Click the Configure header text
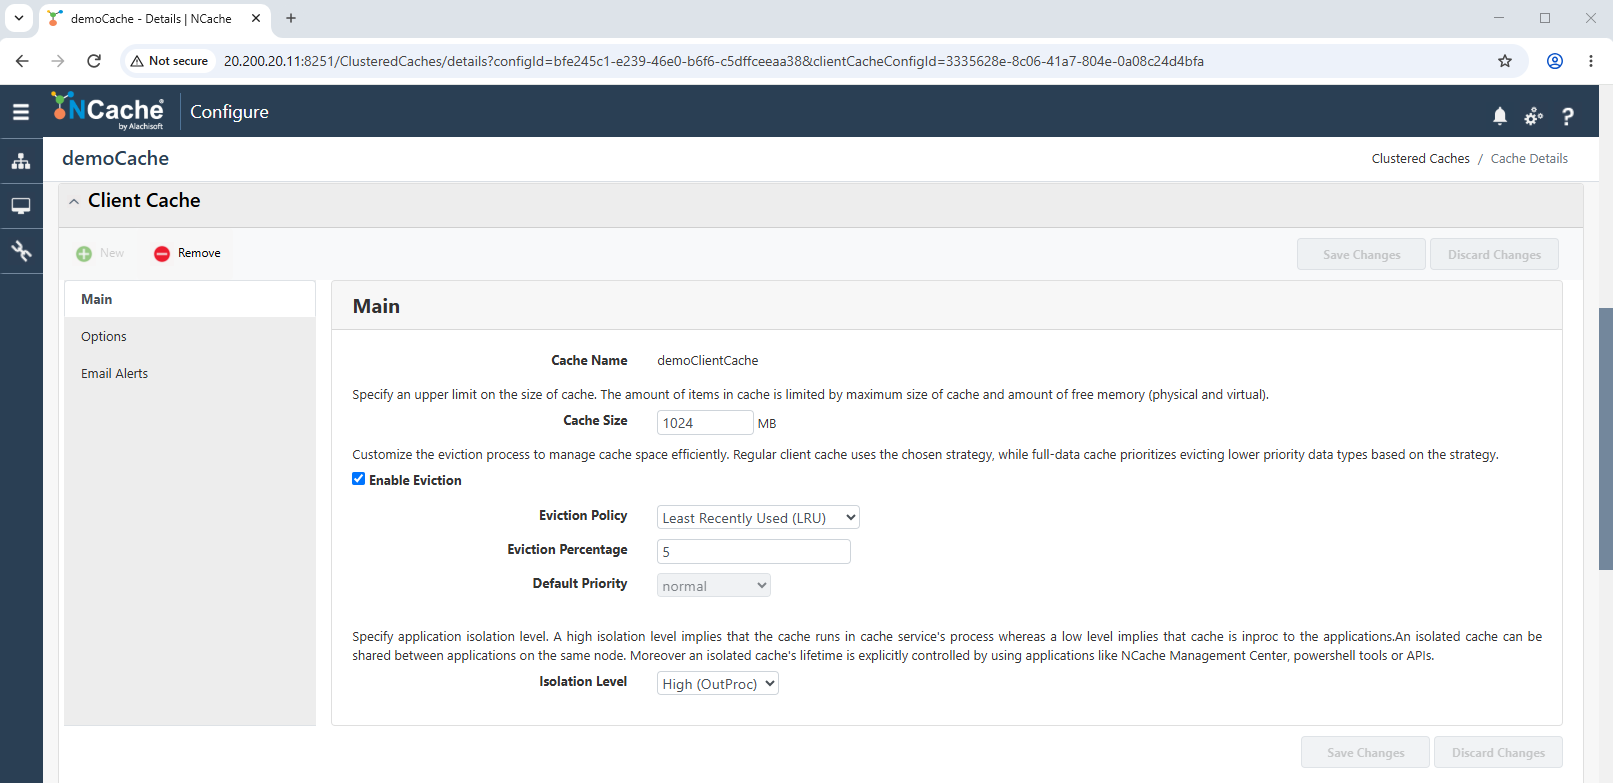 (x=229, y=111)
